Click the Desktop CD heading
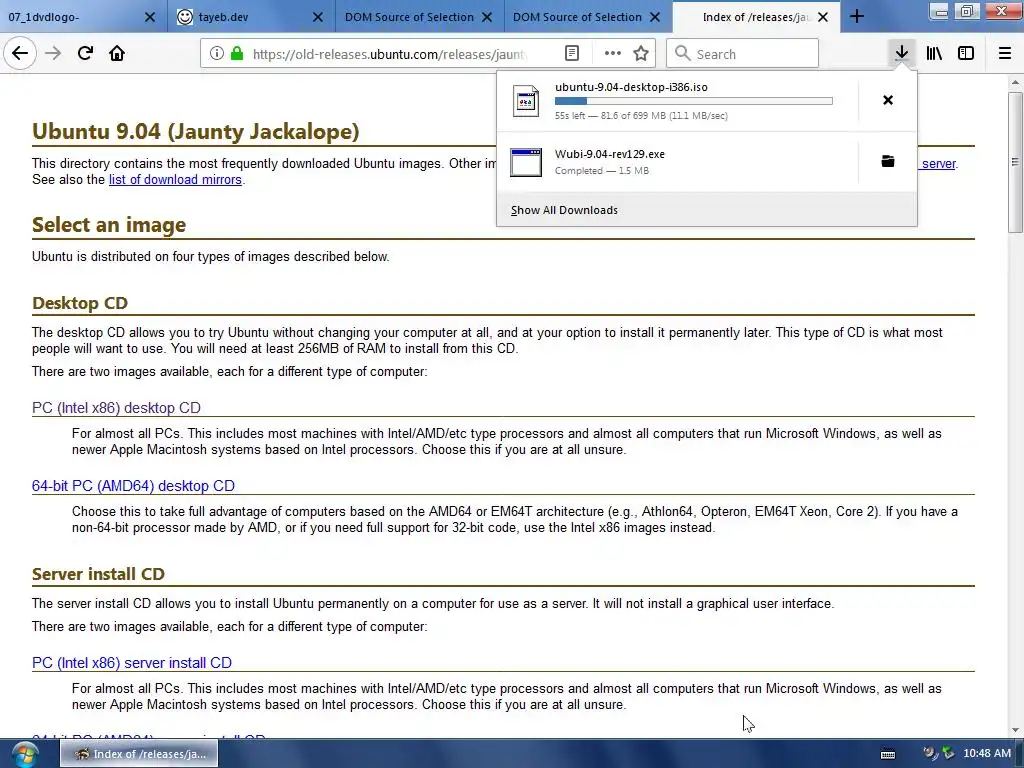Image resolution: width=1024 pixels, height=768 pixels. pos(80,303)
